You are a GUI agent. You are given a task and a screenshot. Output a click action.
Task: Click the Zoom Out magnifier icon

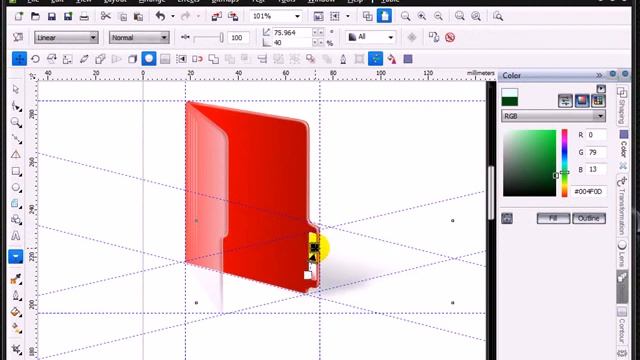coord(438,16)
